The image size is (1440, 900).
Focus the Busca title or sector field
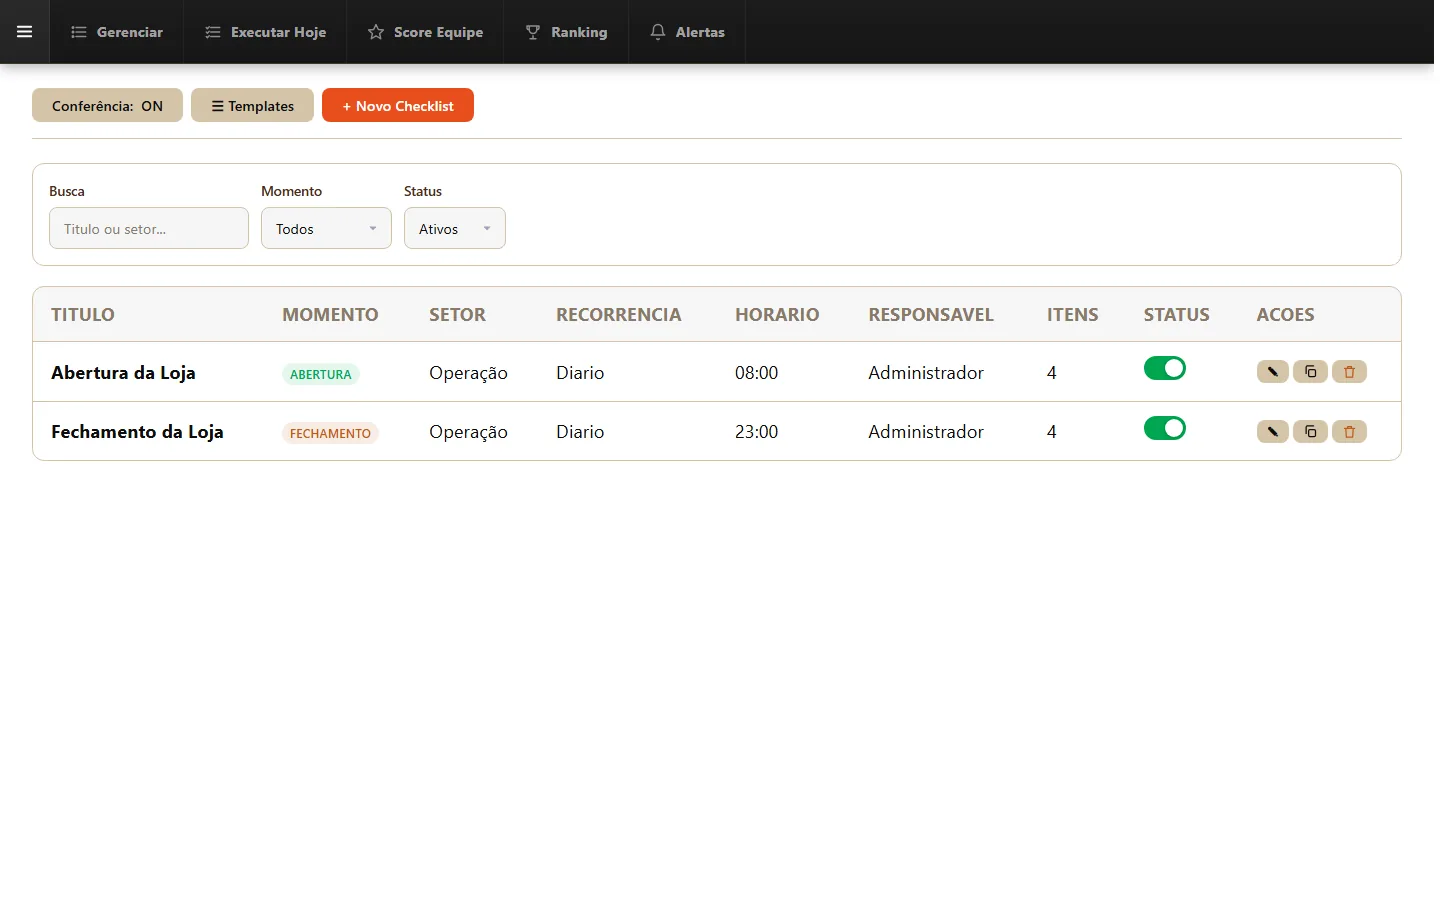click(149, 228)
